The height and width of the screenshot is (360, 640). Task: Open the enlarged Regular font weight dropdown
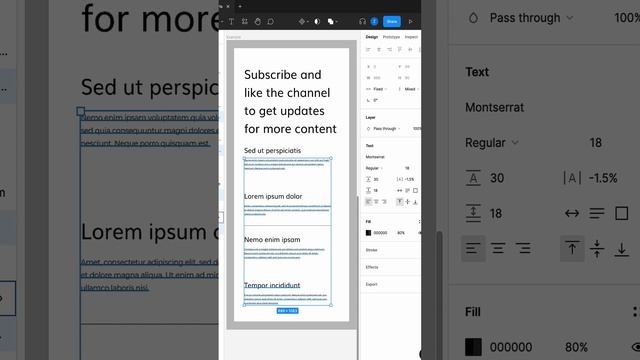pyautogui.click(x=492, y=143)
